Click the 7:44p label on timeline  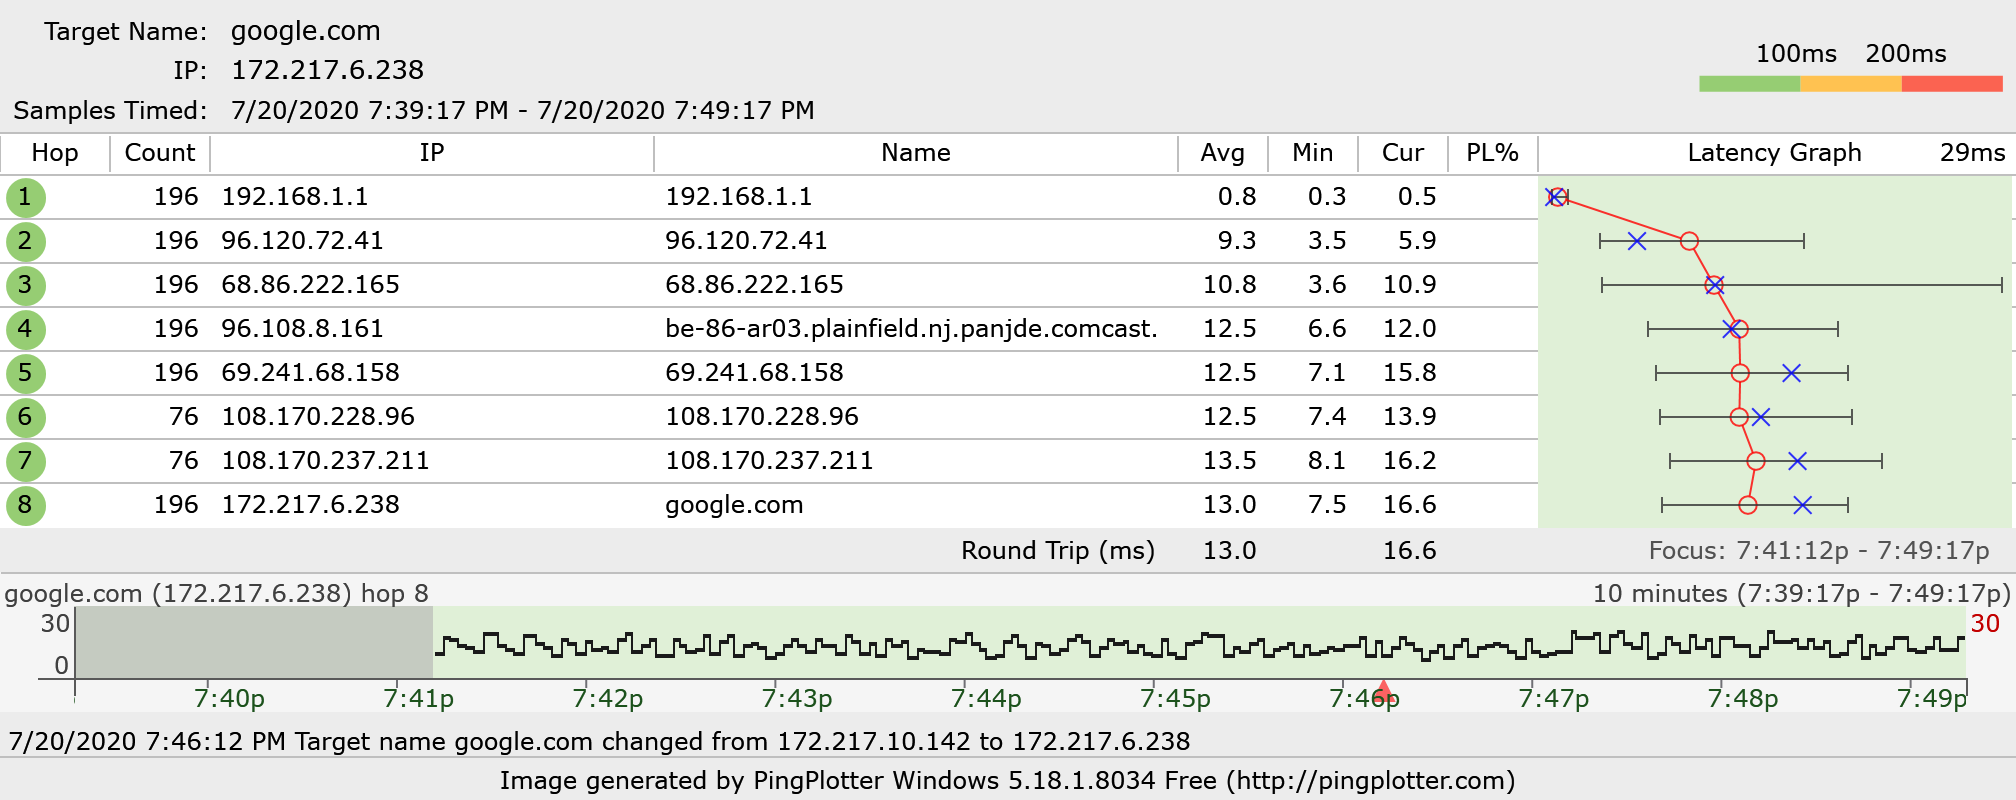(986, 698)
